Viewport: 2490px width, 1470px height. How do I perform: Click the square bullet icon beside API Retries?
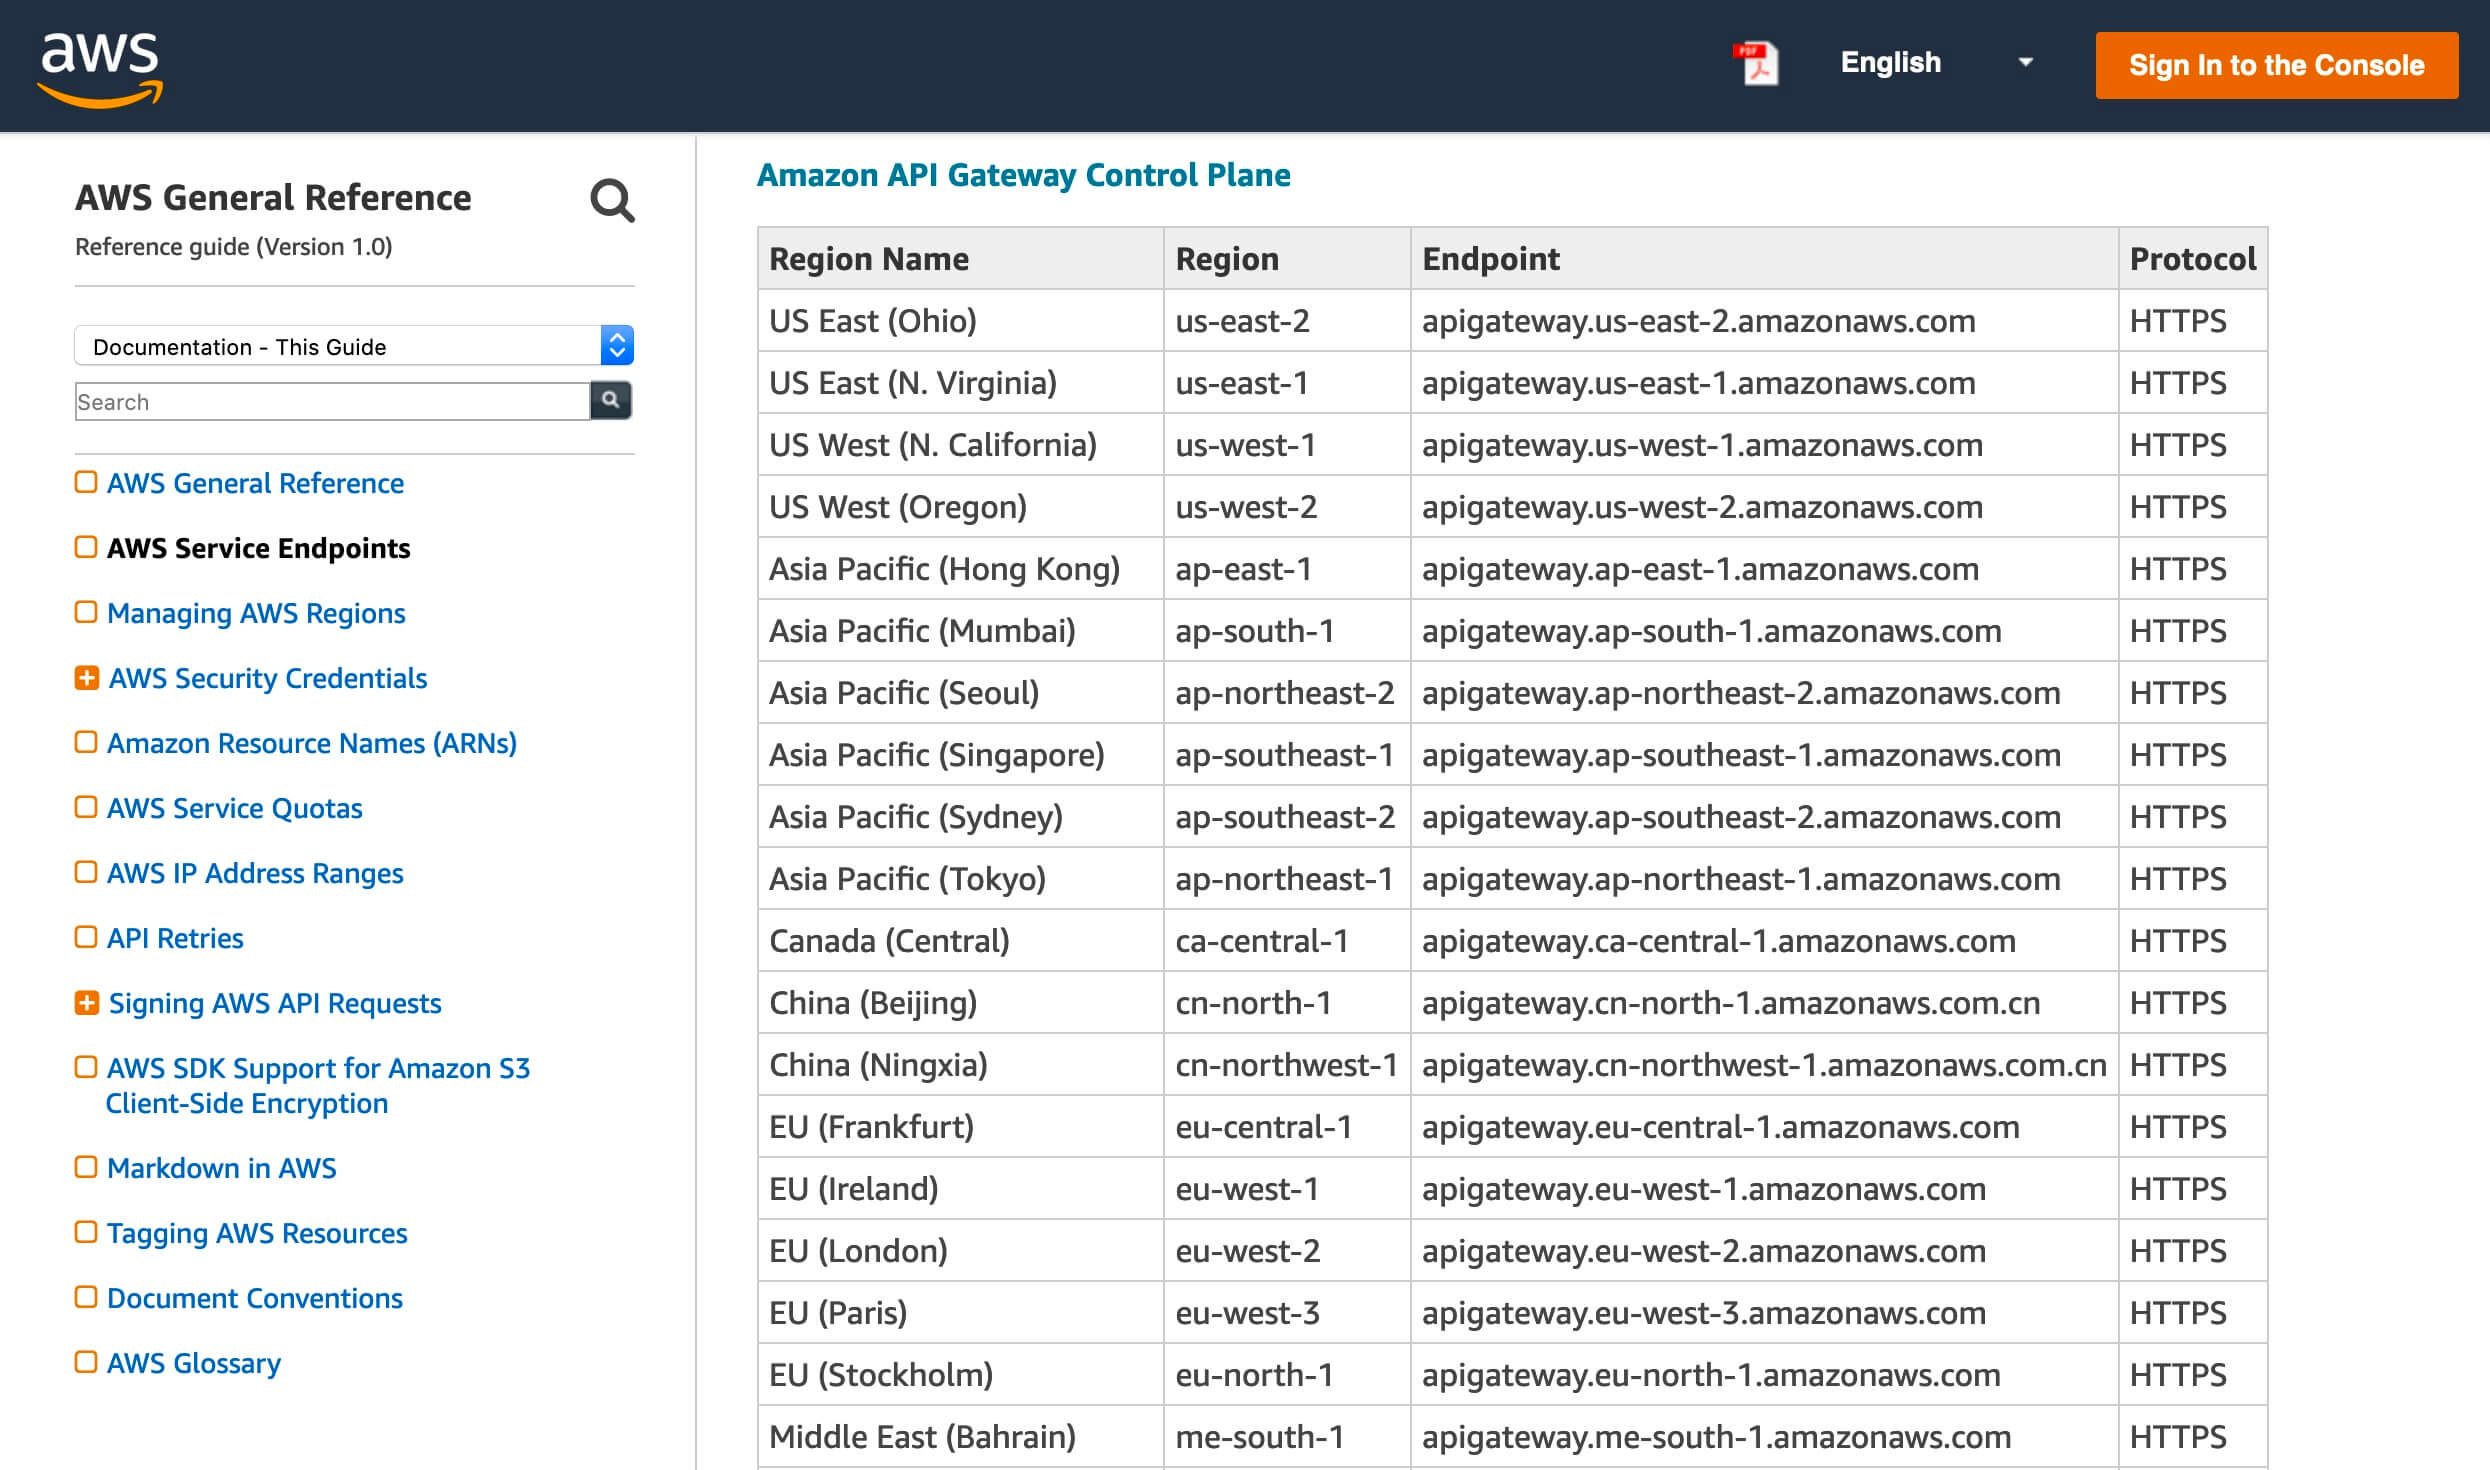(86, 937)
